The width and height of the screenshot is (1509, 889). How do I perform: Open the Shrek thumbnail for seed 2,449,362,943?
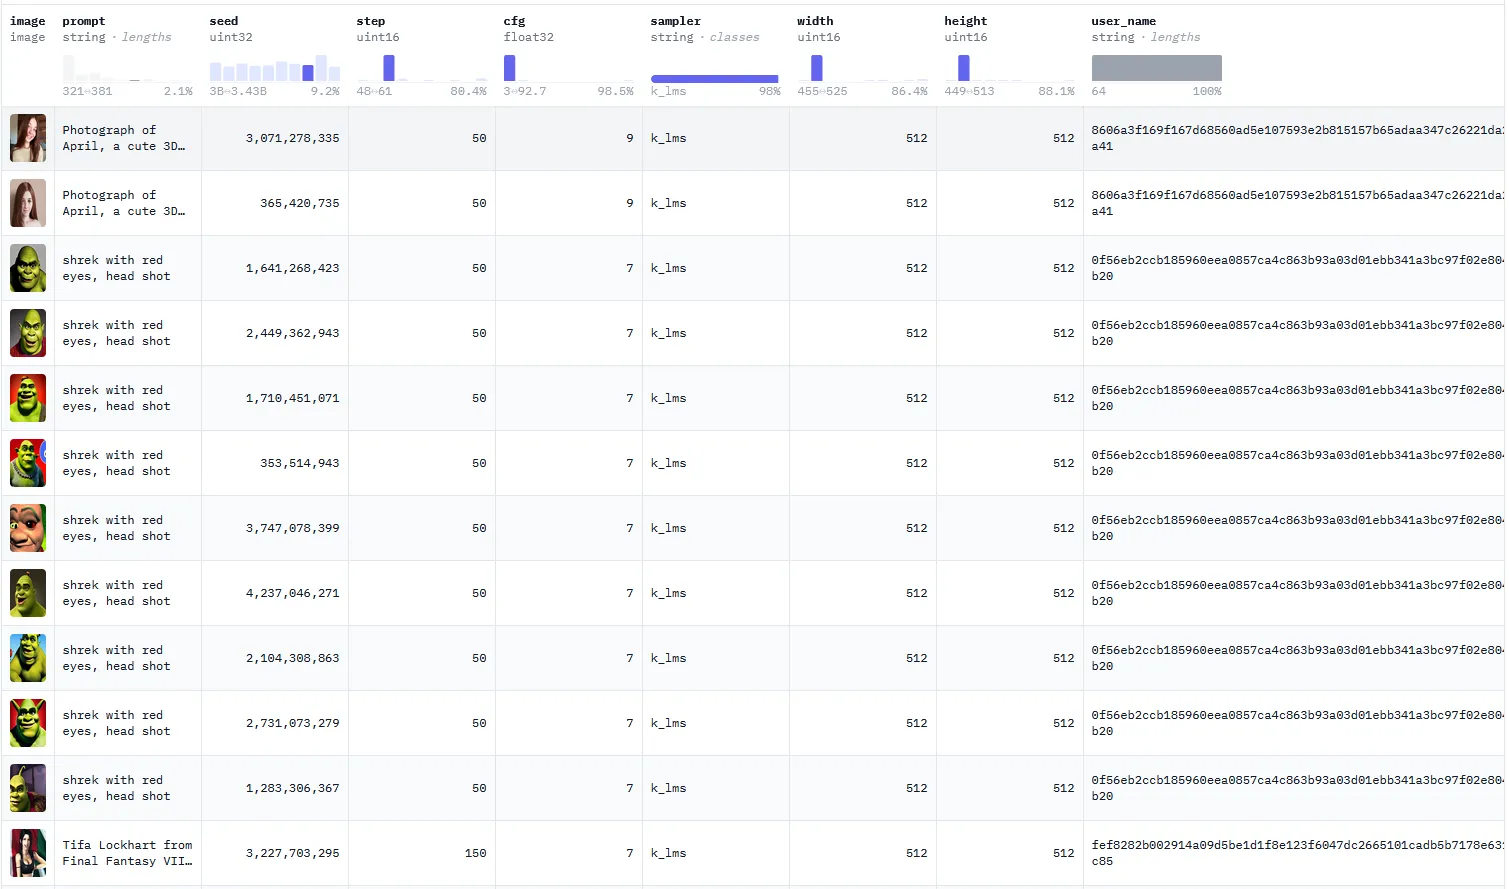click(x=28, y=333)
